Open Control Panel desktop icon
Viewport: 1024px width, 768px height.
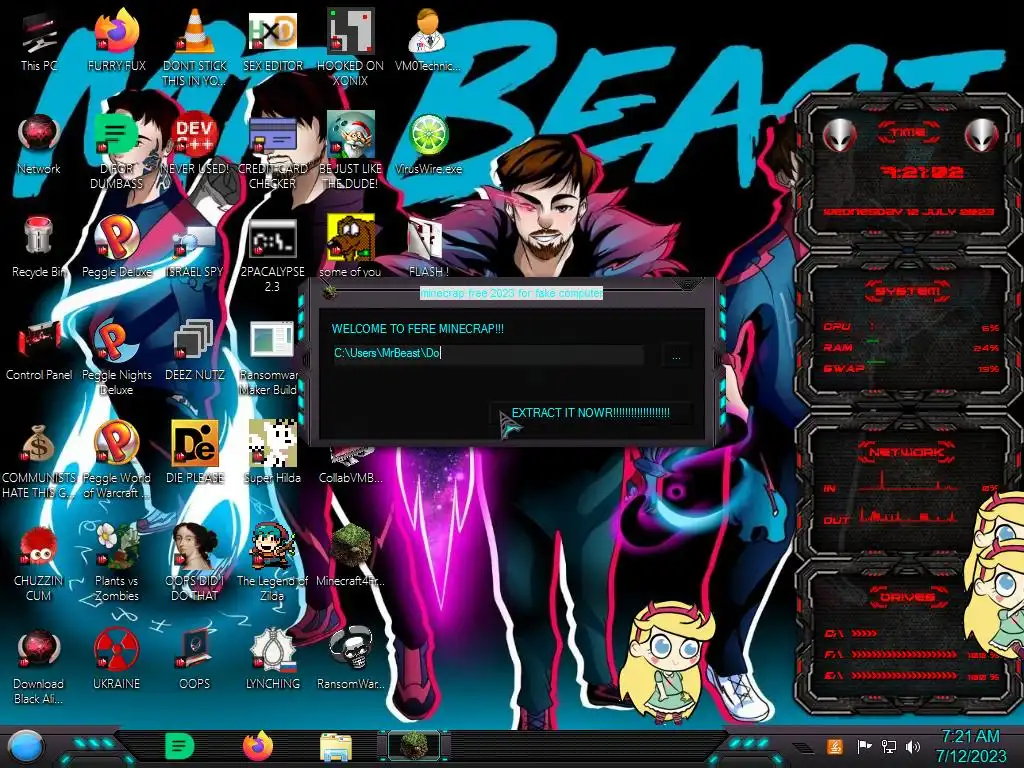point(39,351)
